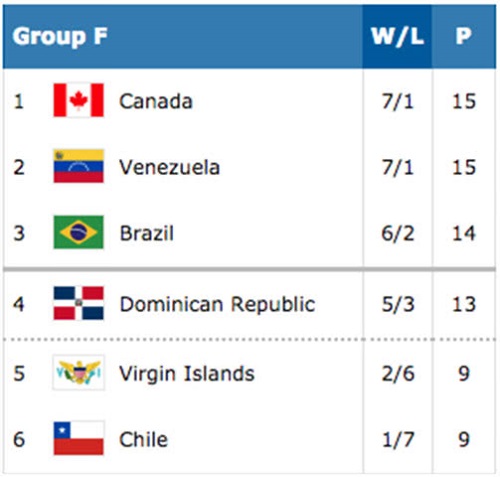The width and height of the screenshot is (500, 477).
Task: Click Chile's 1/7 win-loss record
Action: click(398, 439)
